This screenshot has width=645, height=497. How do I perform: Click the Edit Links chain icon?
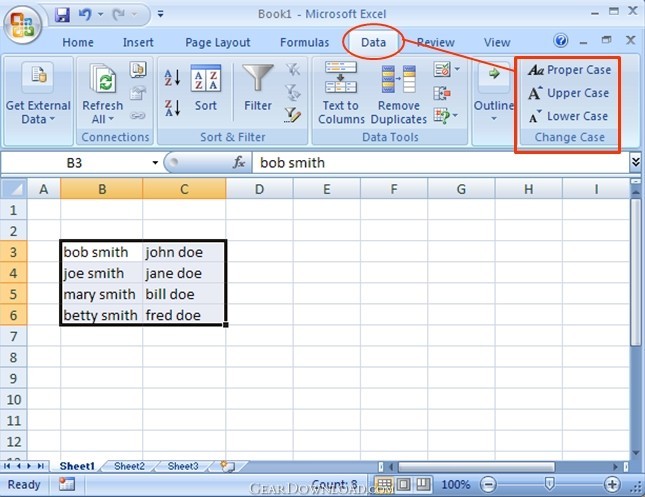tap(138, 116)
